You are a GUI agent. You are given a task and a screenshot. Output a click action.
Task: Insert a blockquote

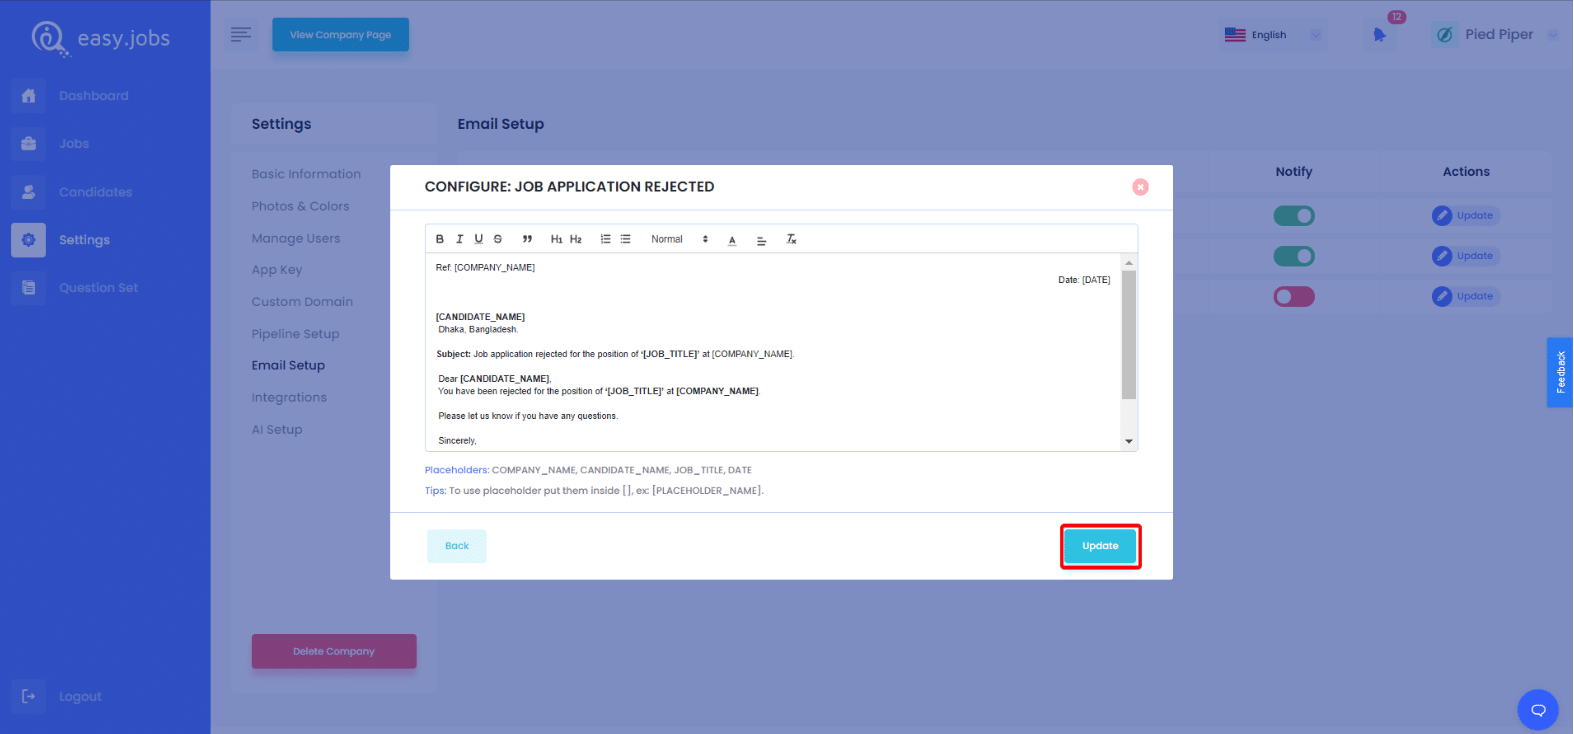point(527,239)
